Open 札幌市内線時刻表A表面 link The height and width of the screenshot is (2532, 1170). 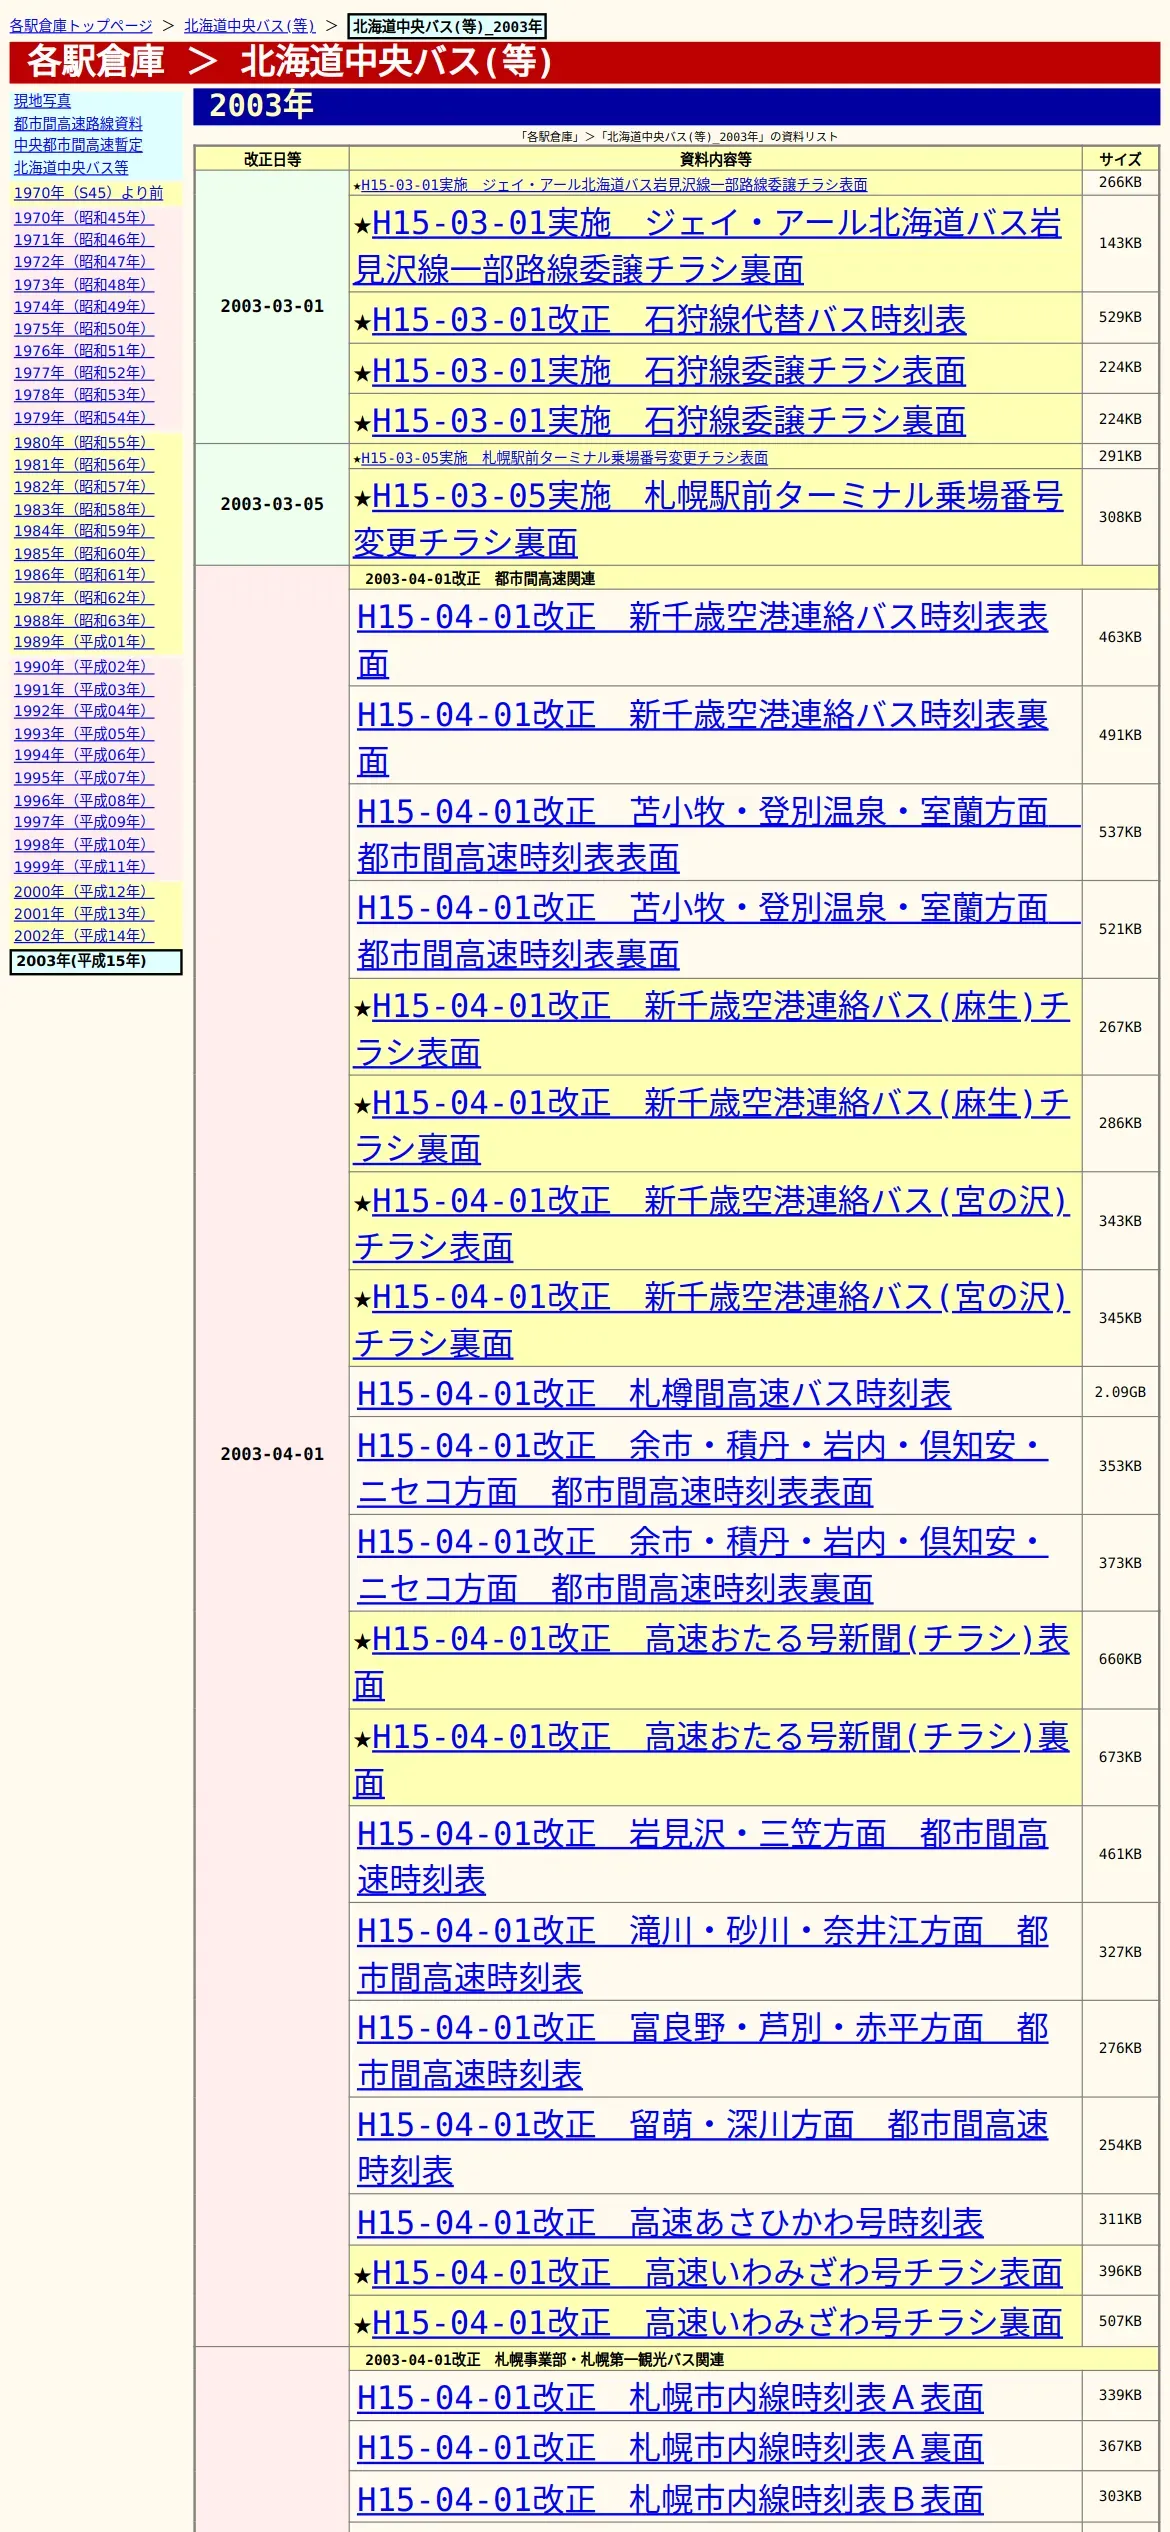670,2398
